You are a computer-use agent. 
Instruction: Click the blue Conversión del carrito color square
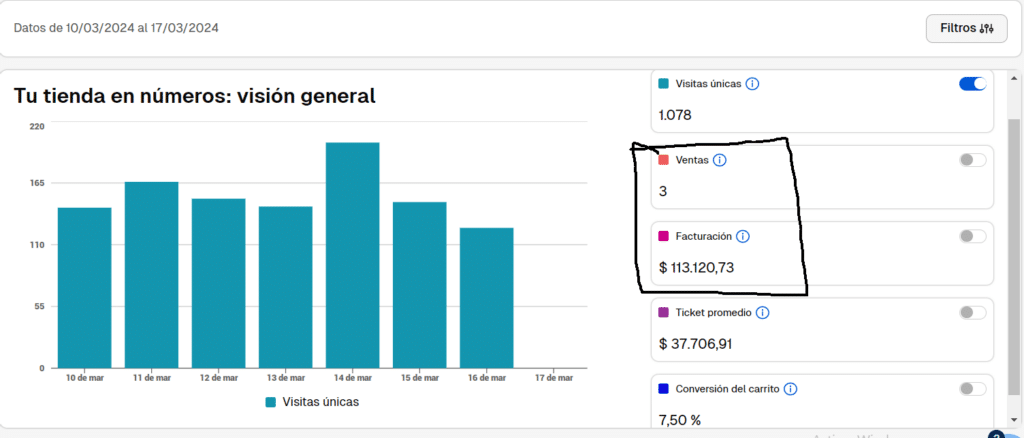click(x=664, y=389)
